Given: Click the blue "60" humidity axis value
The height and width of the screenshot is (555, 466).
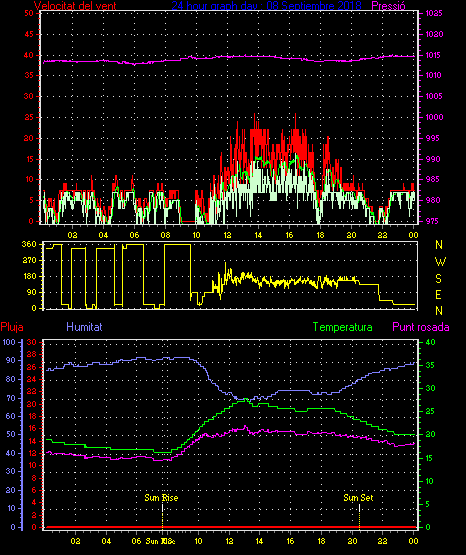Looking at the screenshot, I should click(11, 416).
